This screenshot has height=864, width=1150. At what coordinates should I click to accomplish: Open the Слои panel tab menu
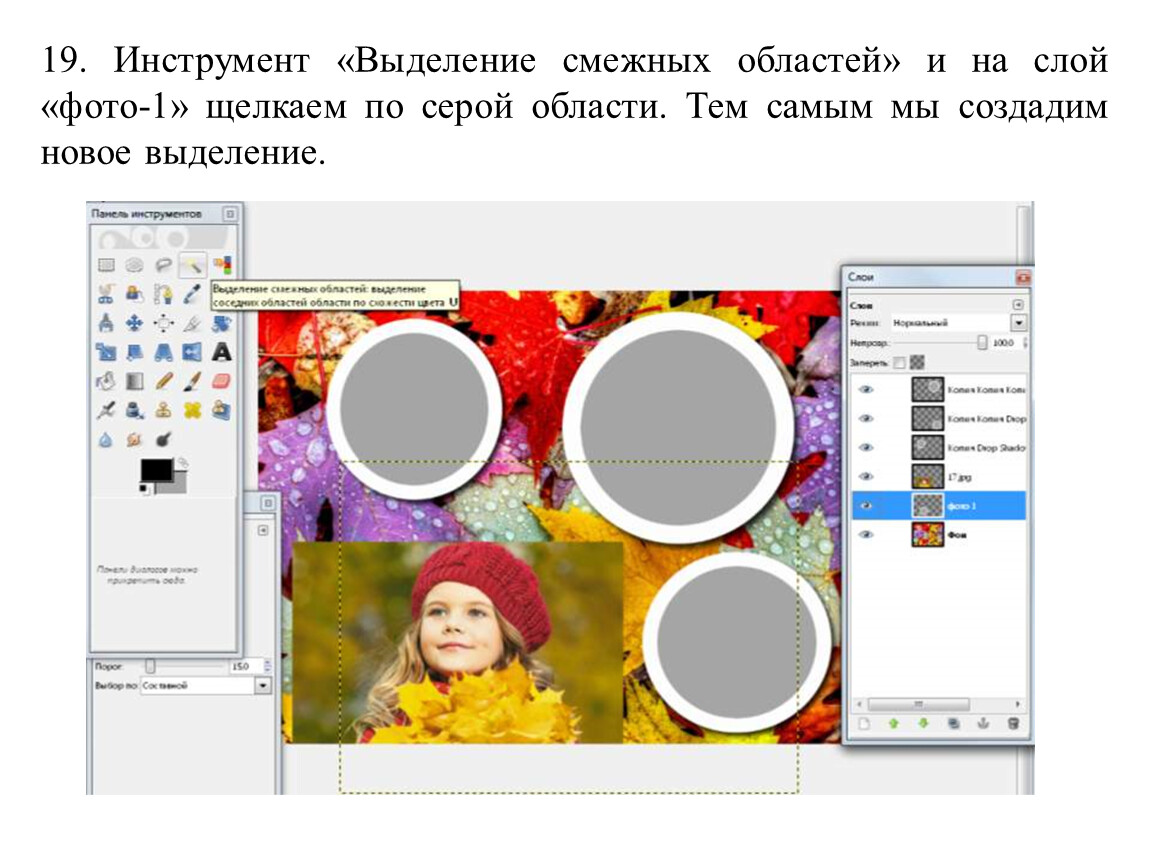tap(1018, 304)
